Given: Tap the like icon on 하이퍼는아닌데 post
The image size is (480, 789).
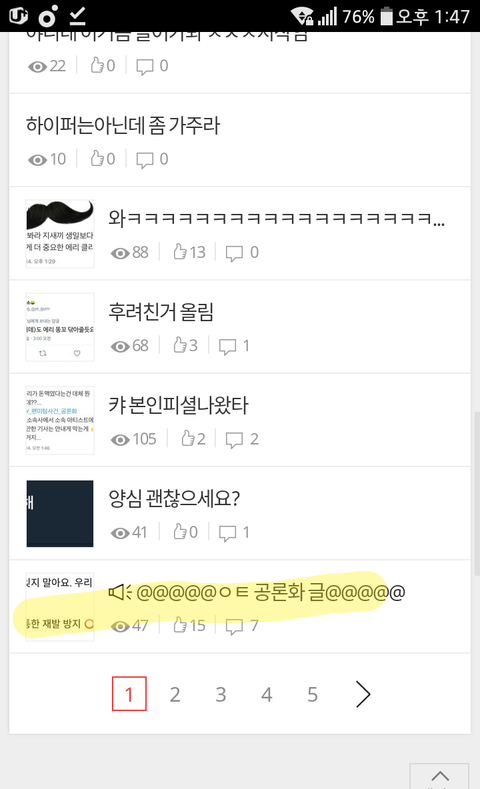Looking at the screenshot, I should click(x=97, y=159).
